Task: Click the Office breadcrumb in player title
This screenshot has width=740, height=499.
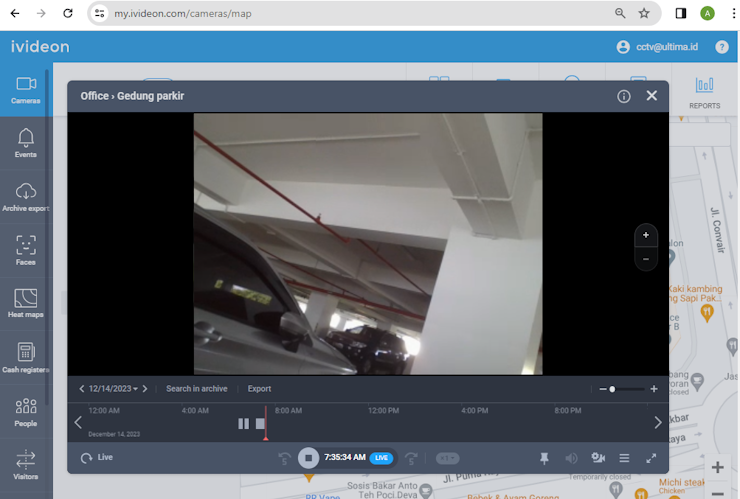Action: pos(94,96)
